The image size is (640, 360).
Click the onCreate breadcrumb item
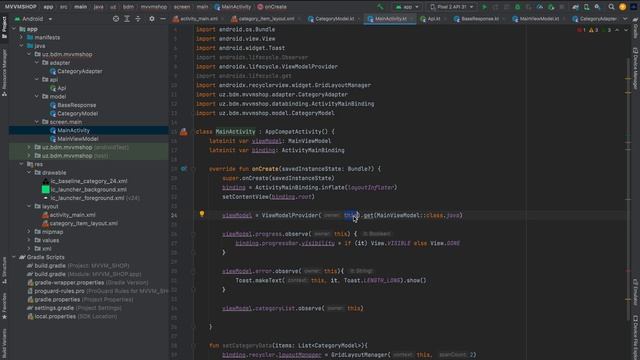pyautogui.click(x=272, y=7)
